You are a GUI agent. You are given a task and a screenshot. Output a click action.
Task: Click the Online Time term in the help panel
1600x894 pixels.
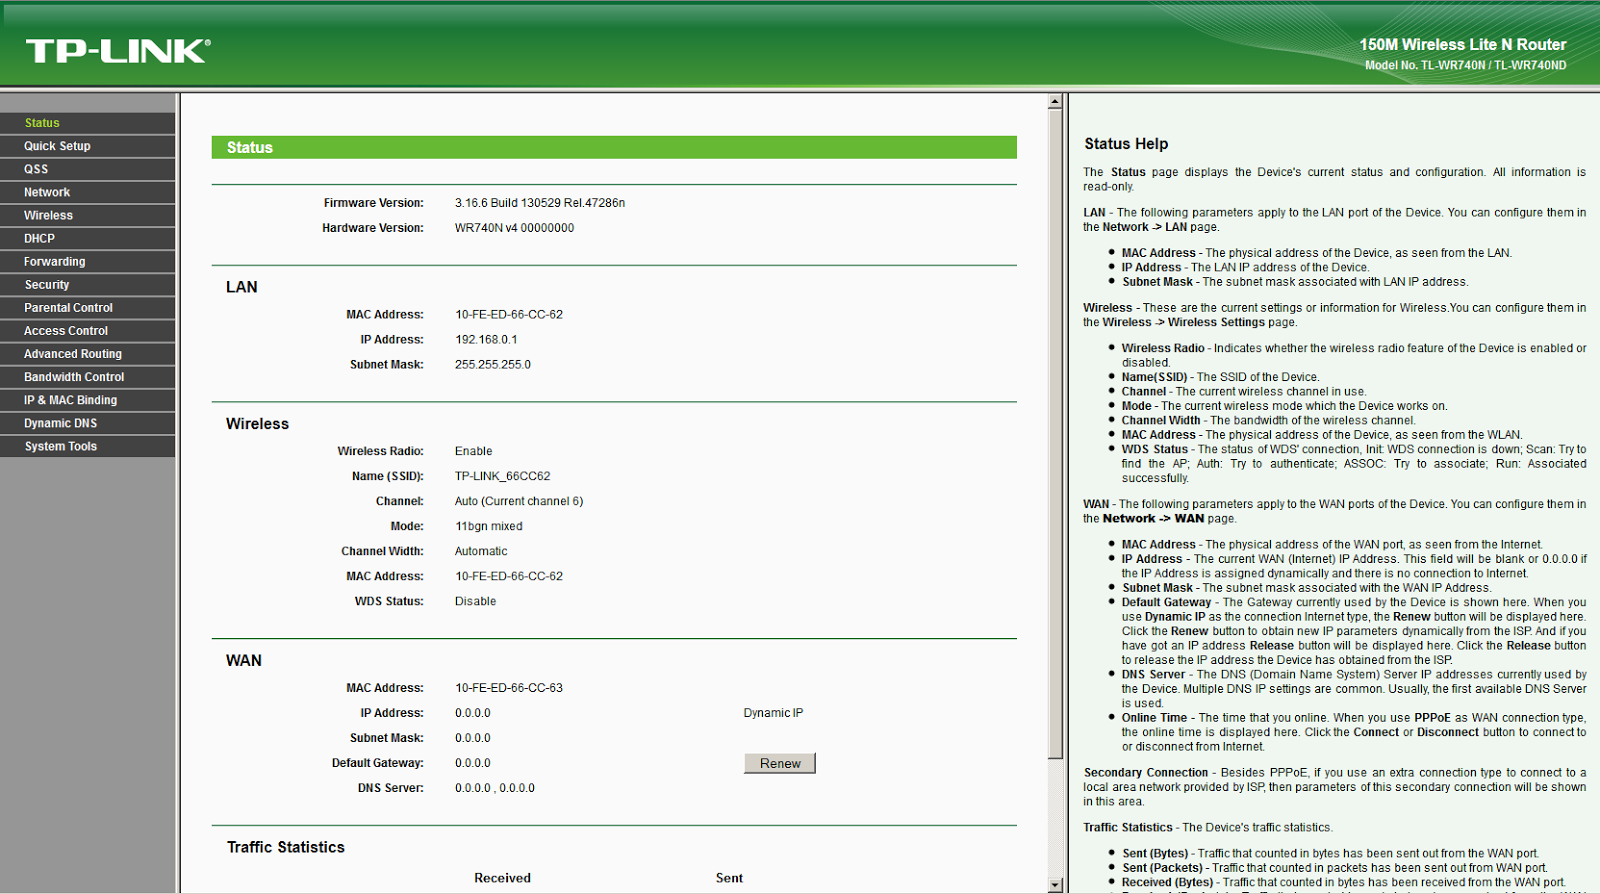1154,718
